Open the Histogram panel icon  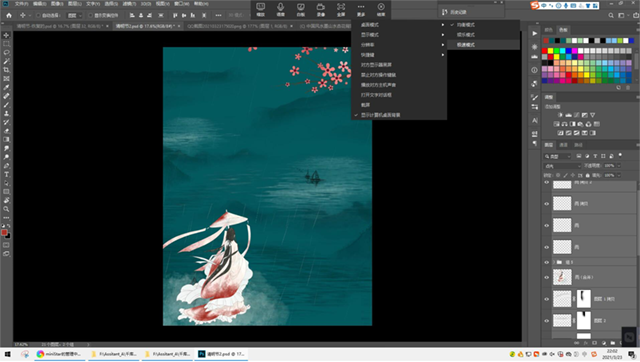coord(534,57)
